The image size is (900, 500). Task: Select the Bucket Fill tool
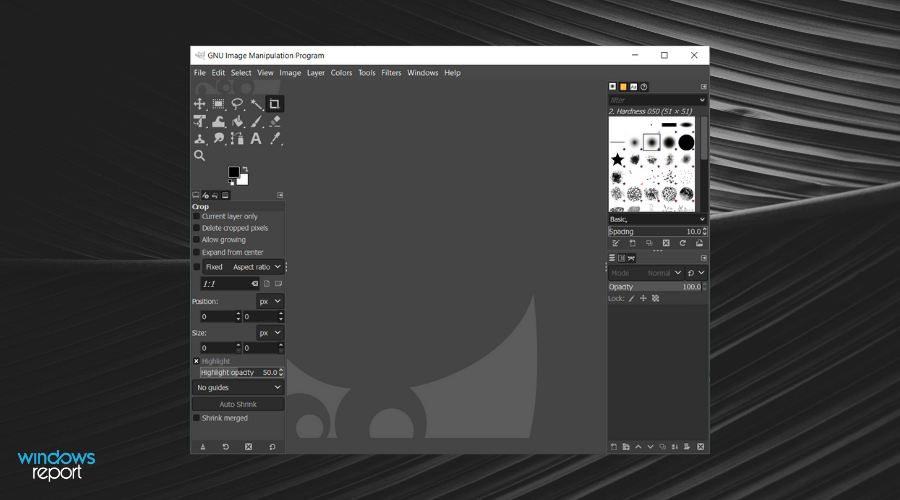coord(237,121)
